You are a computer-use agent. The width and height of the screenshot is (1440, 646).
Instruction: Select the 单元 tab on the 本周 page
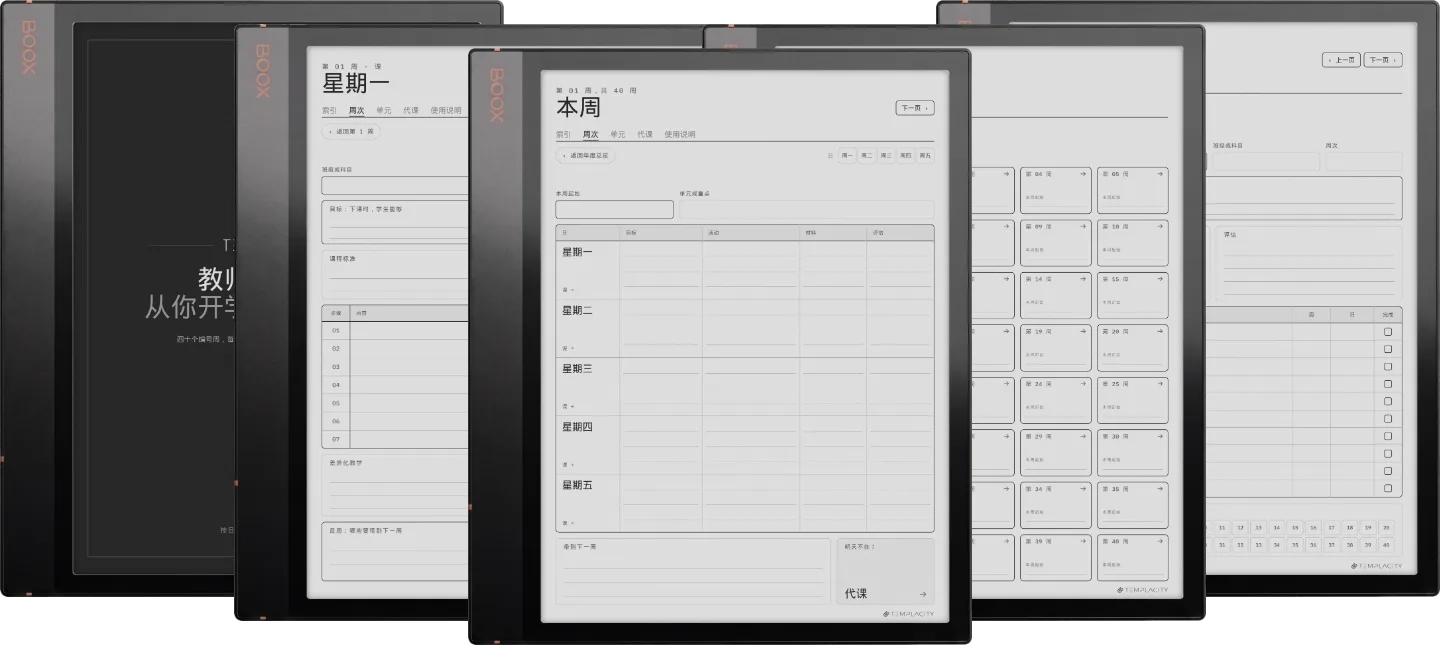618,134
